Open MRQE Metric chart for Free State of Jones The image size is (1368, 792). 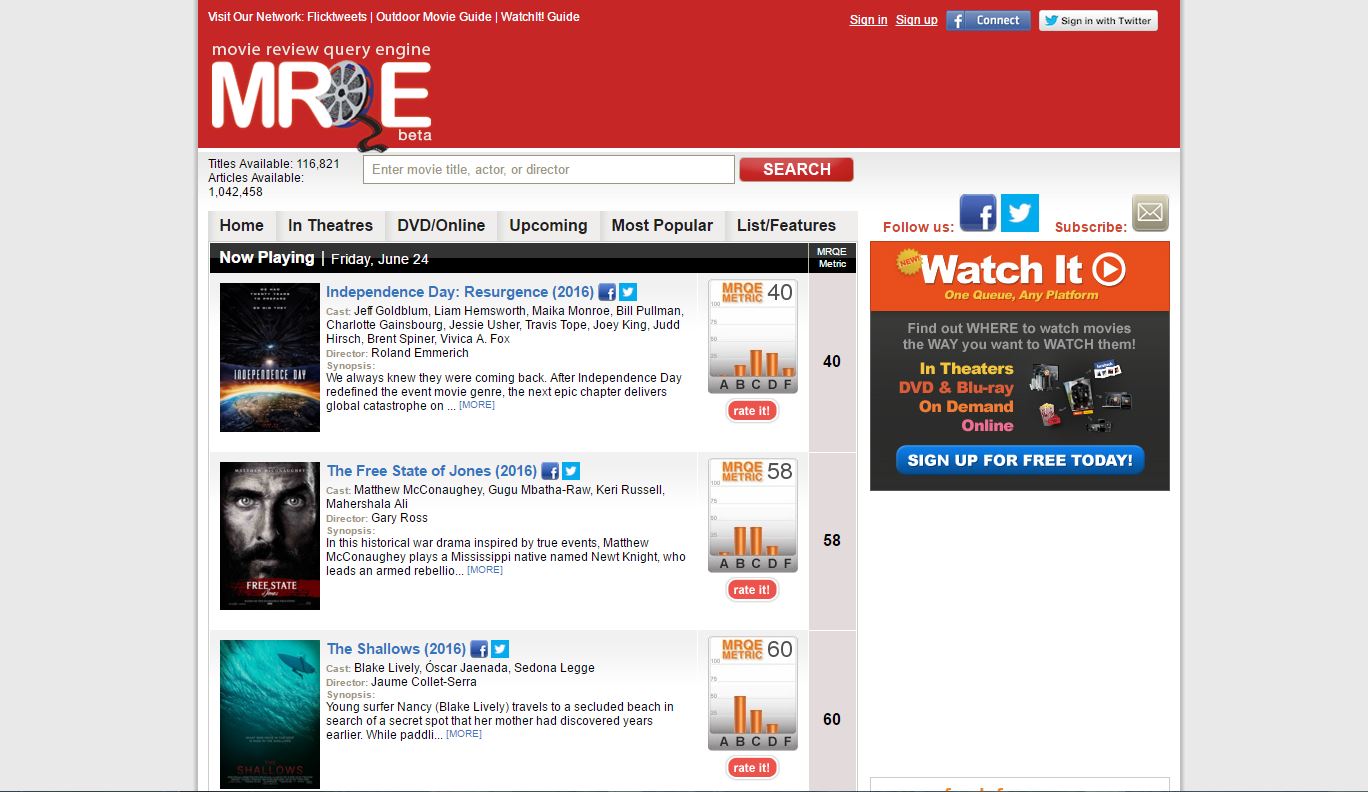[x=753, y=515]
